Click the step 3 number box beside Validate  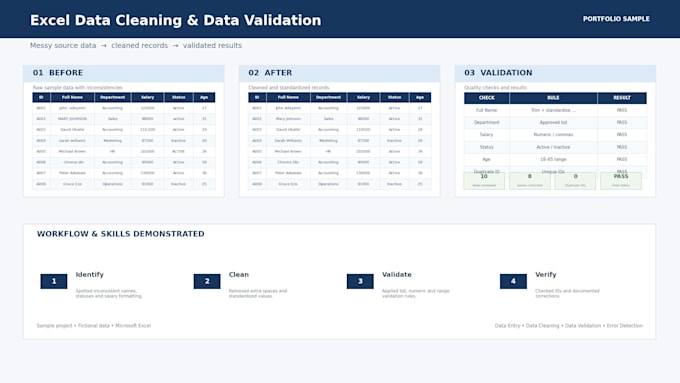point(360,281)
